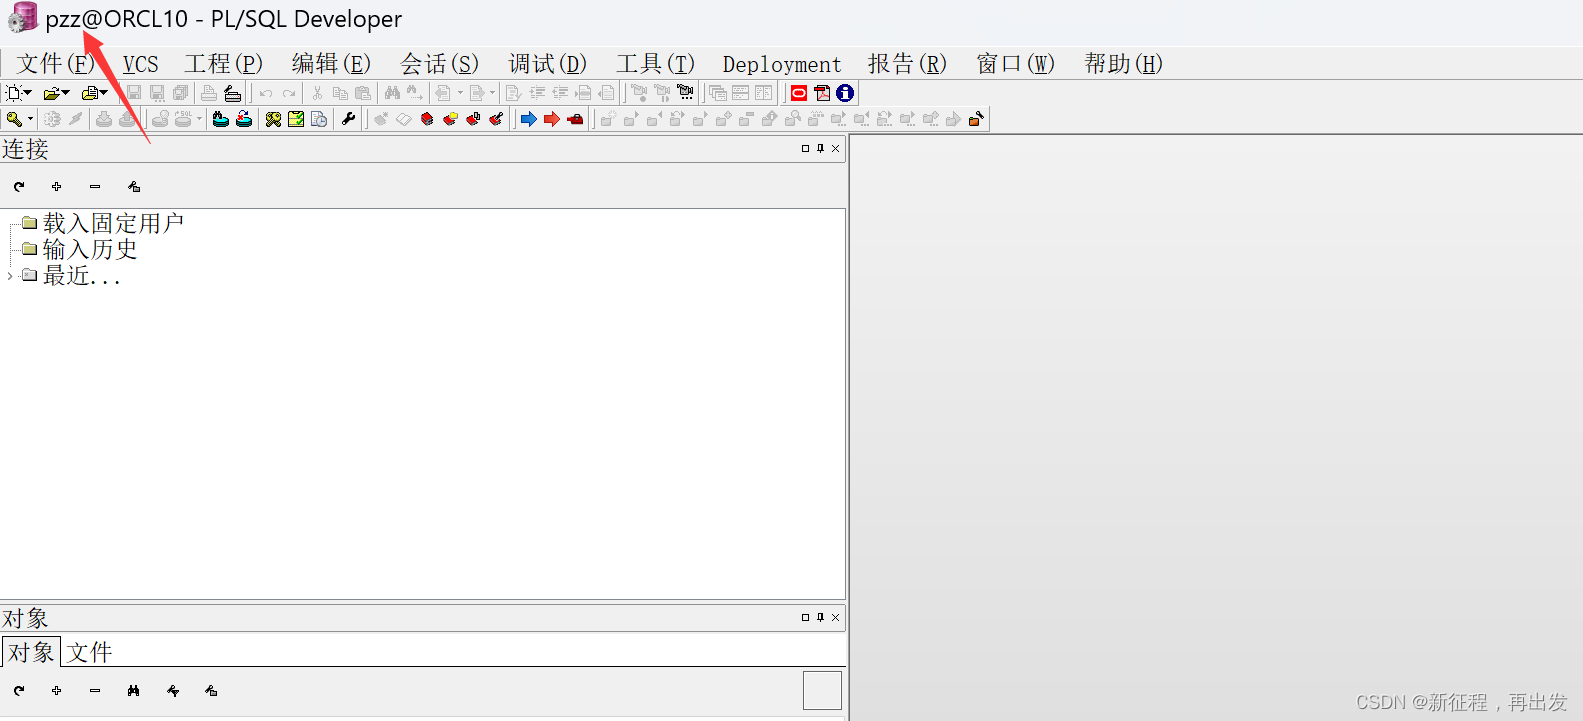Screen dimensions: 1583x721
Task: Click the Log on key icon
Action: click(x=14, y=119)
